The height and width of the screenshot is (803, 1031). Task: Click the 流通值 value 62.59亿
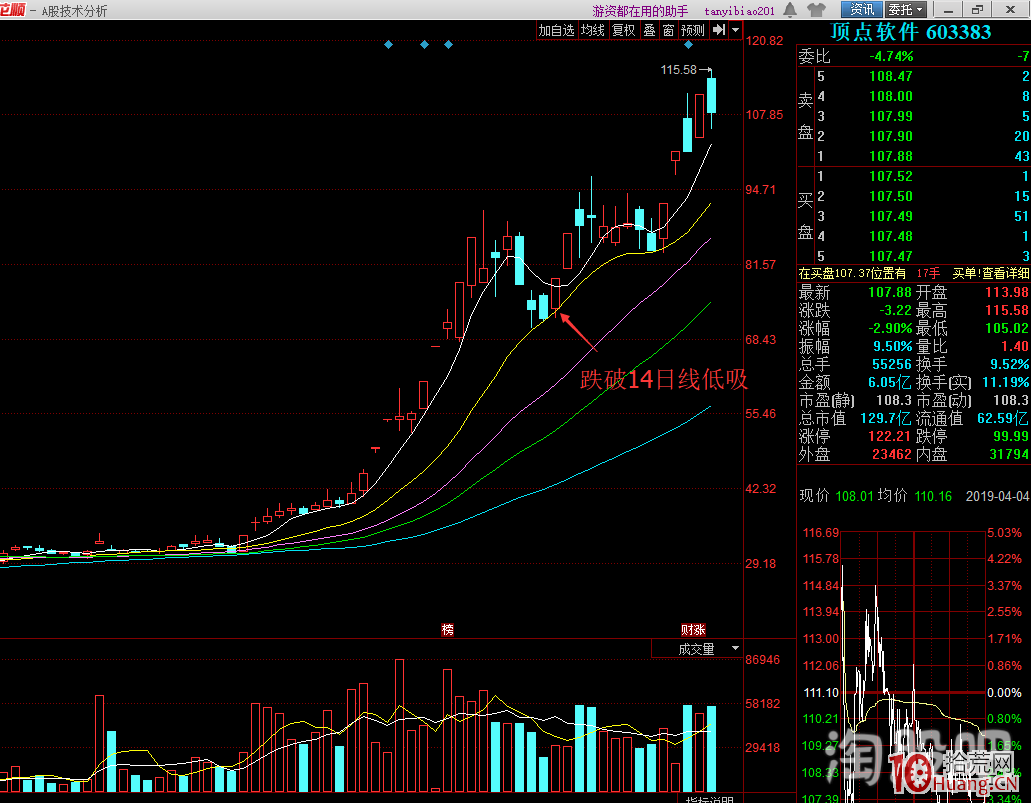click(1001, 418)
